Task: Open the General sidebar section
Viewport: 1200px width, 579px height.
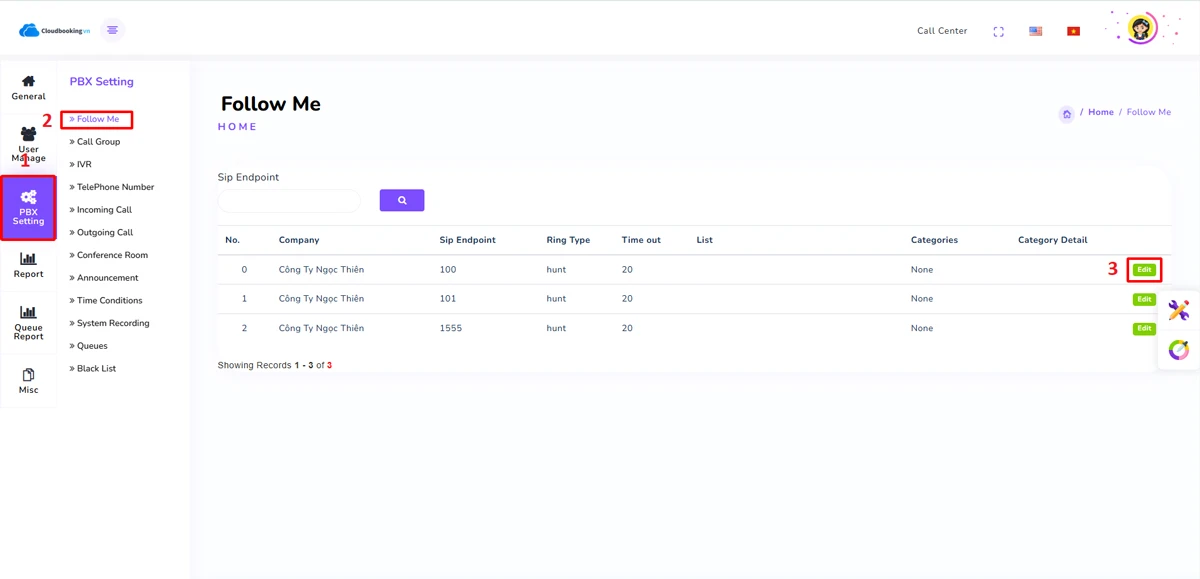Action: pos(28,87)
